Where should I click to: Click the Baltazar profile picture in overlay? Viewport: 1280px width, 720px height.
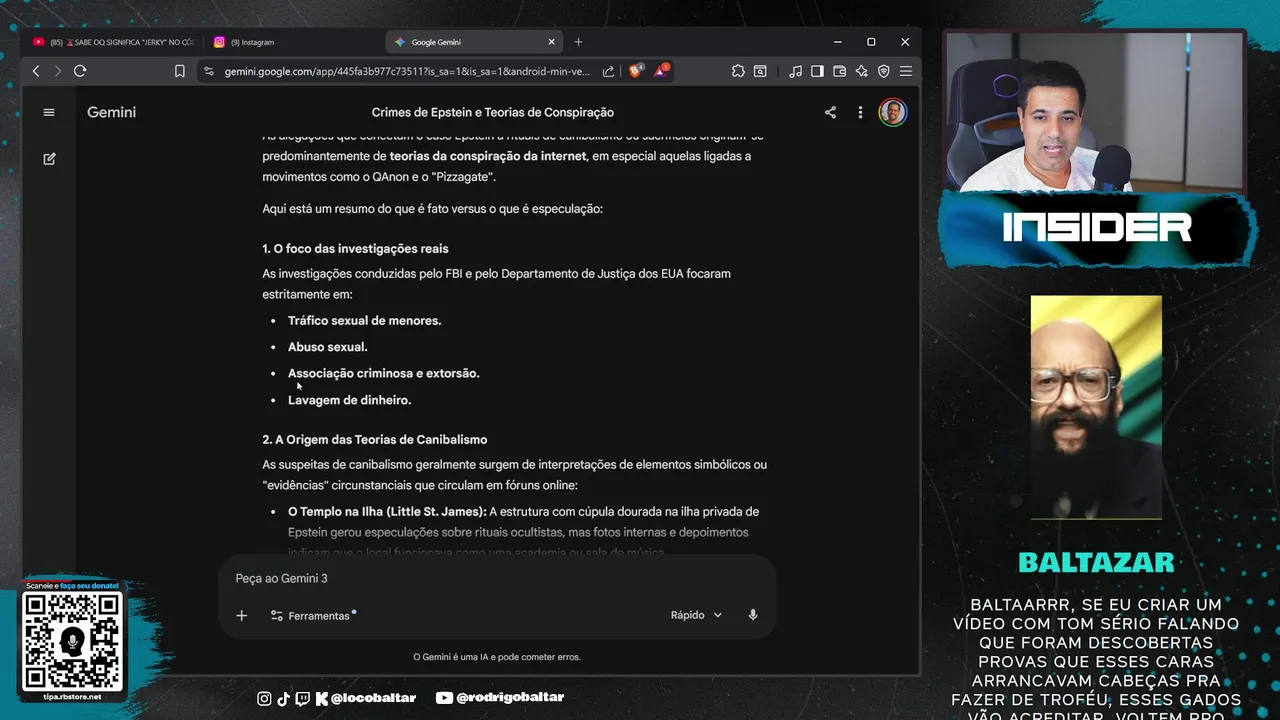[x=1096, y=407]
